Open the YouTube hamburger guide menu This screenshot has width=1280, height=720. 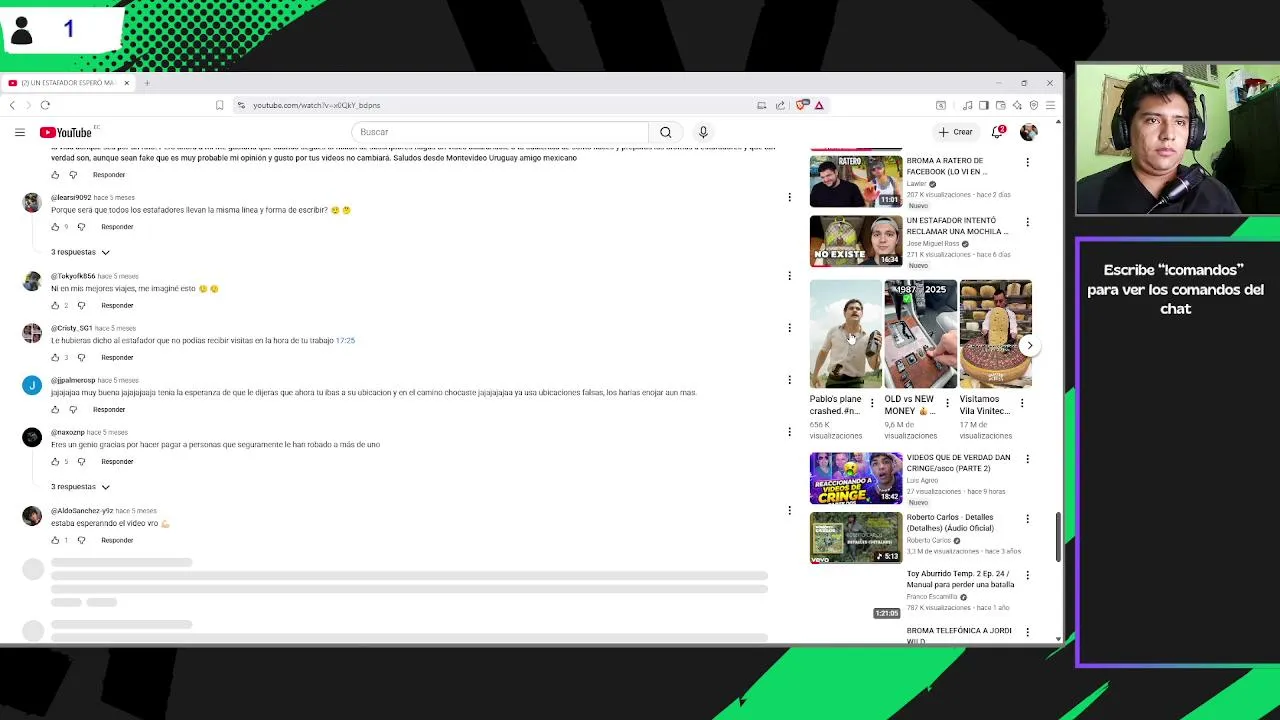coord(19,132)
